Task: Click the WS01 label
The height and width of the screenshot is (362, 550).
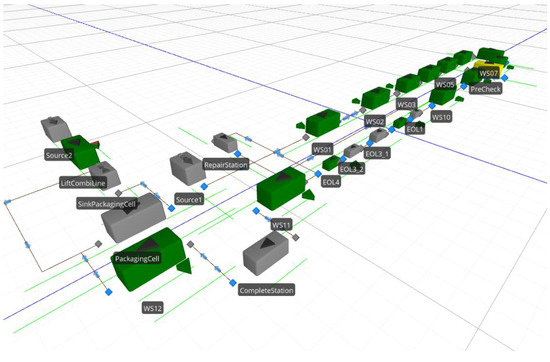Action: [322, 150]
